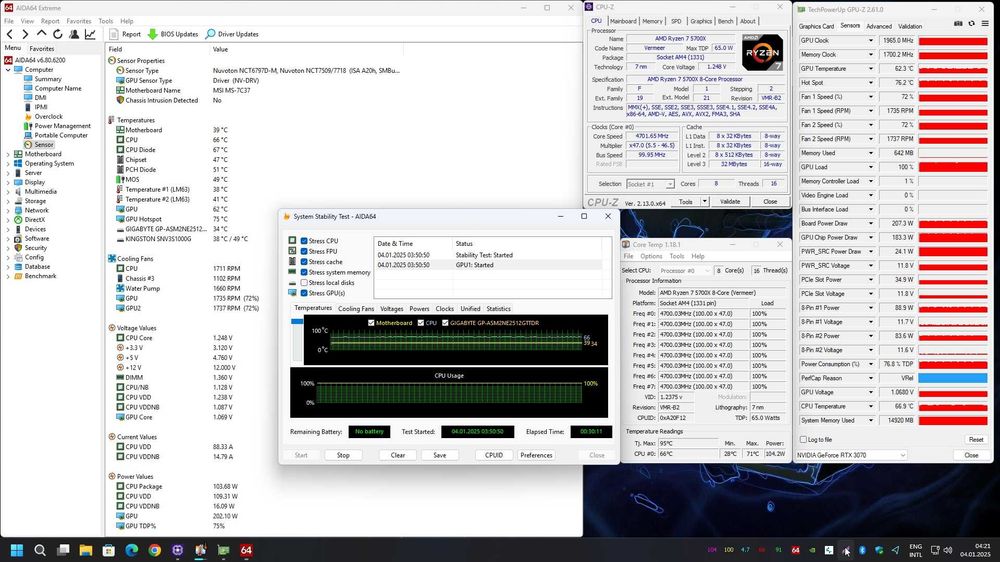1000x562 pixels.
Task: Open the AIDA64 user icon in toolbar
Action: click(x=74, y=34)
